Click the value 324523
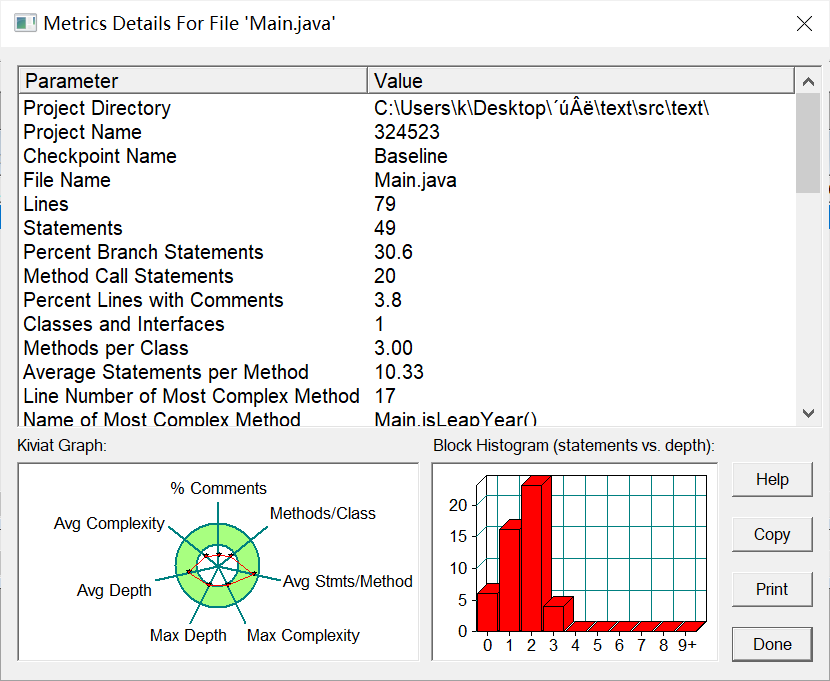The height and width of the screenshot is (681, 830). coord(407,132)
